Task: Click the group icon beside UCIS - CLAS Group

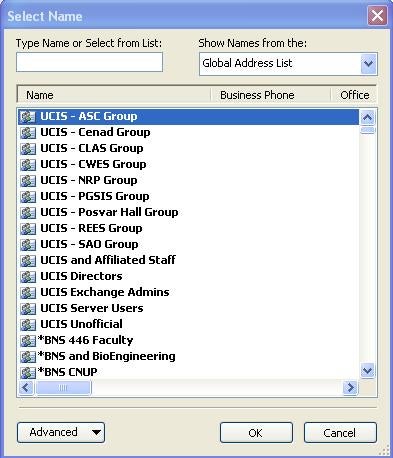Action: point(28,149)
